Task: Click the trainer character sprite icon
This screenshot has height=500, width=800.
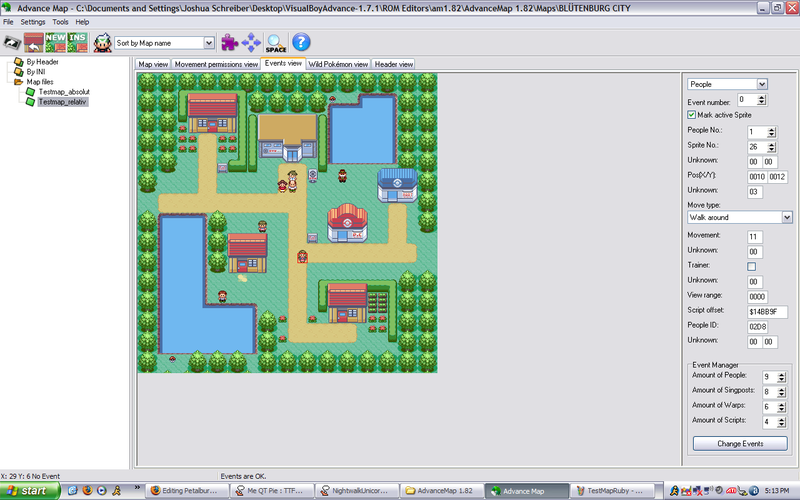Action: point(103,43)
